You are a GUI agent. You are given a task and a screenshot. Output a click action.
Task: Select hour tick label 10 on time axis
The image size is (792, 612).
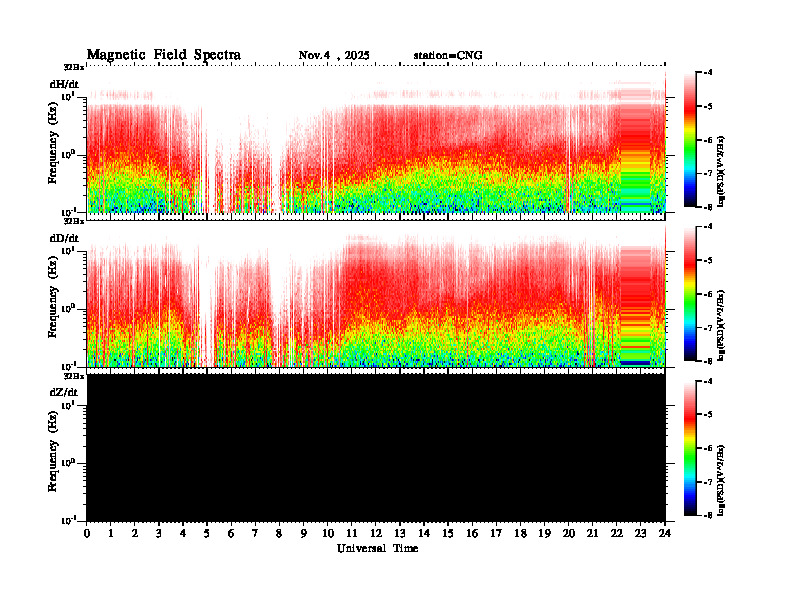coord(328,533)
